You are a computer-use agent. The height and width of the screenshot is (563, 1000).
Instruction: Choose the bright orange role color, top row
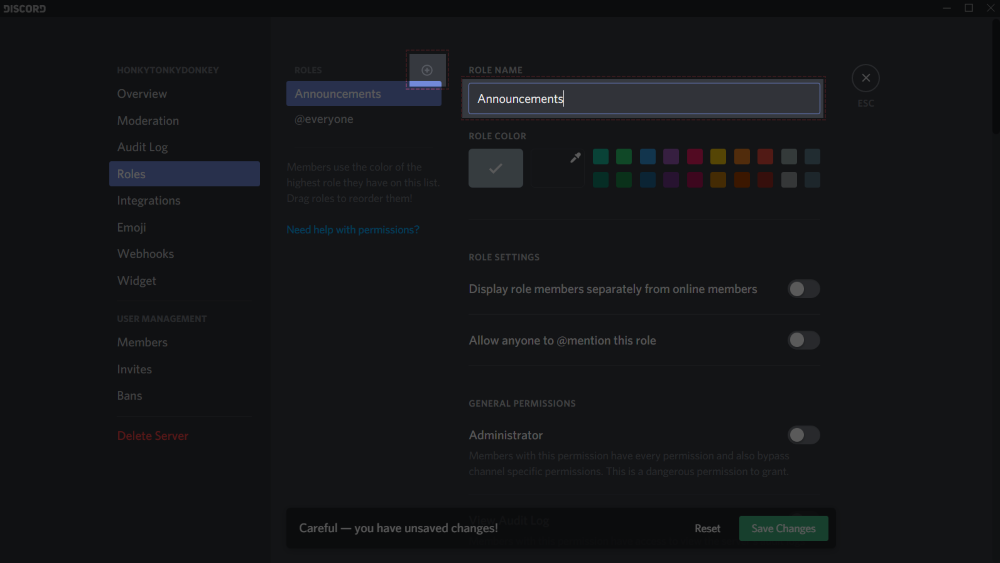click(742, 156)
